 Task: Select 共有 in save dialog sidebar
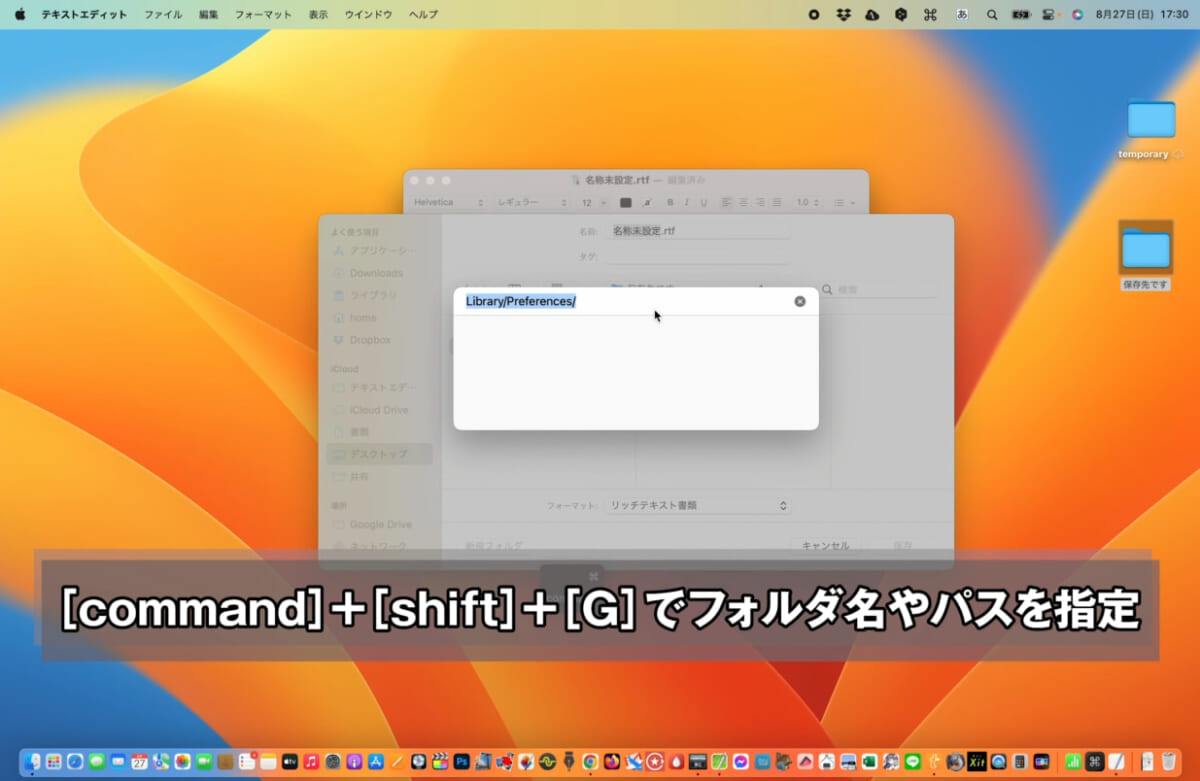[x=380, y=477]
